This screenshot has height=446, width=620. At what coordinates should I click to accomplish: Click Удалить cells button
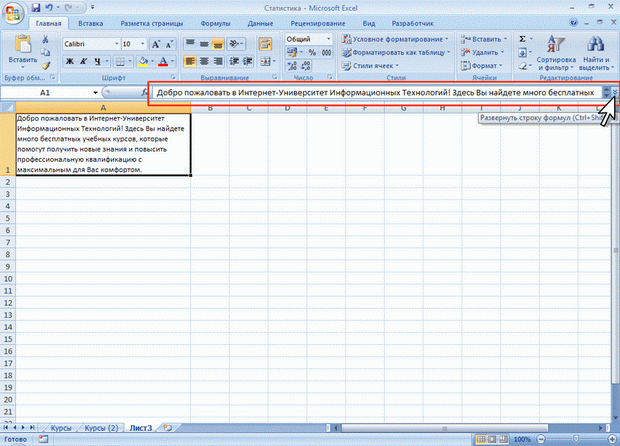point(482,52)
